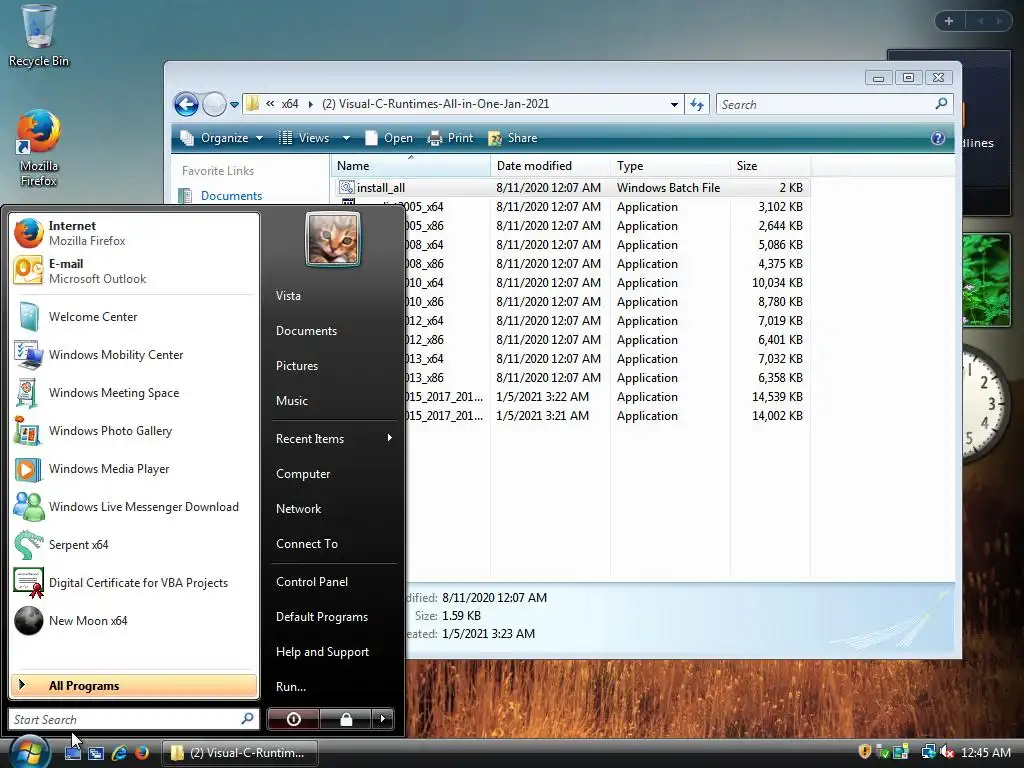1024x768 pixels.
Task: Click the network tray icon
Action: [x=928, y=752]
